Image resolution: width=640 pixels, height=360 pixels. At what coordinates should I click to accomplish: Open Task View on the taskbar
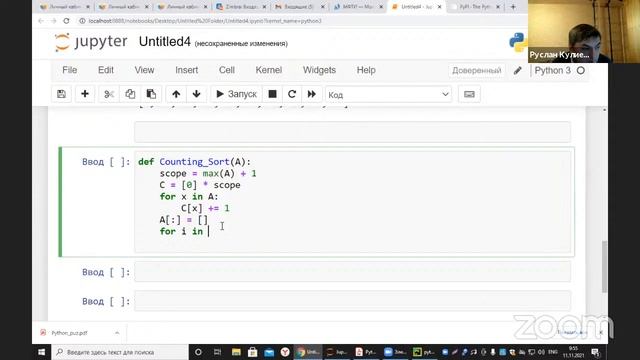point(217,352)
